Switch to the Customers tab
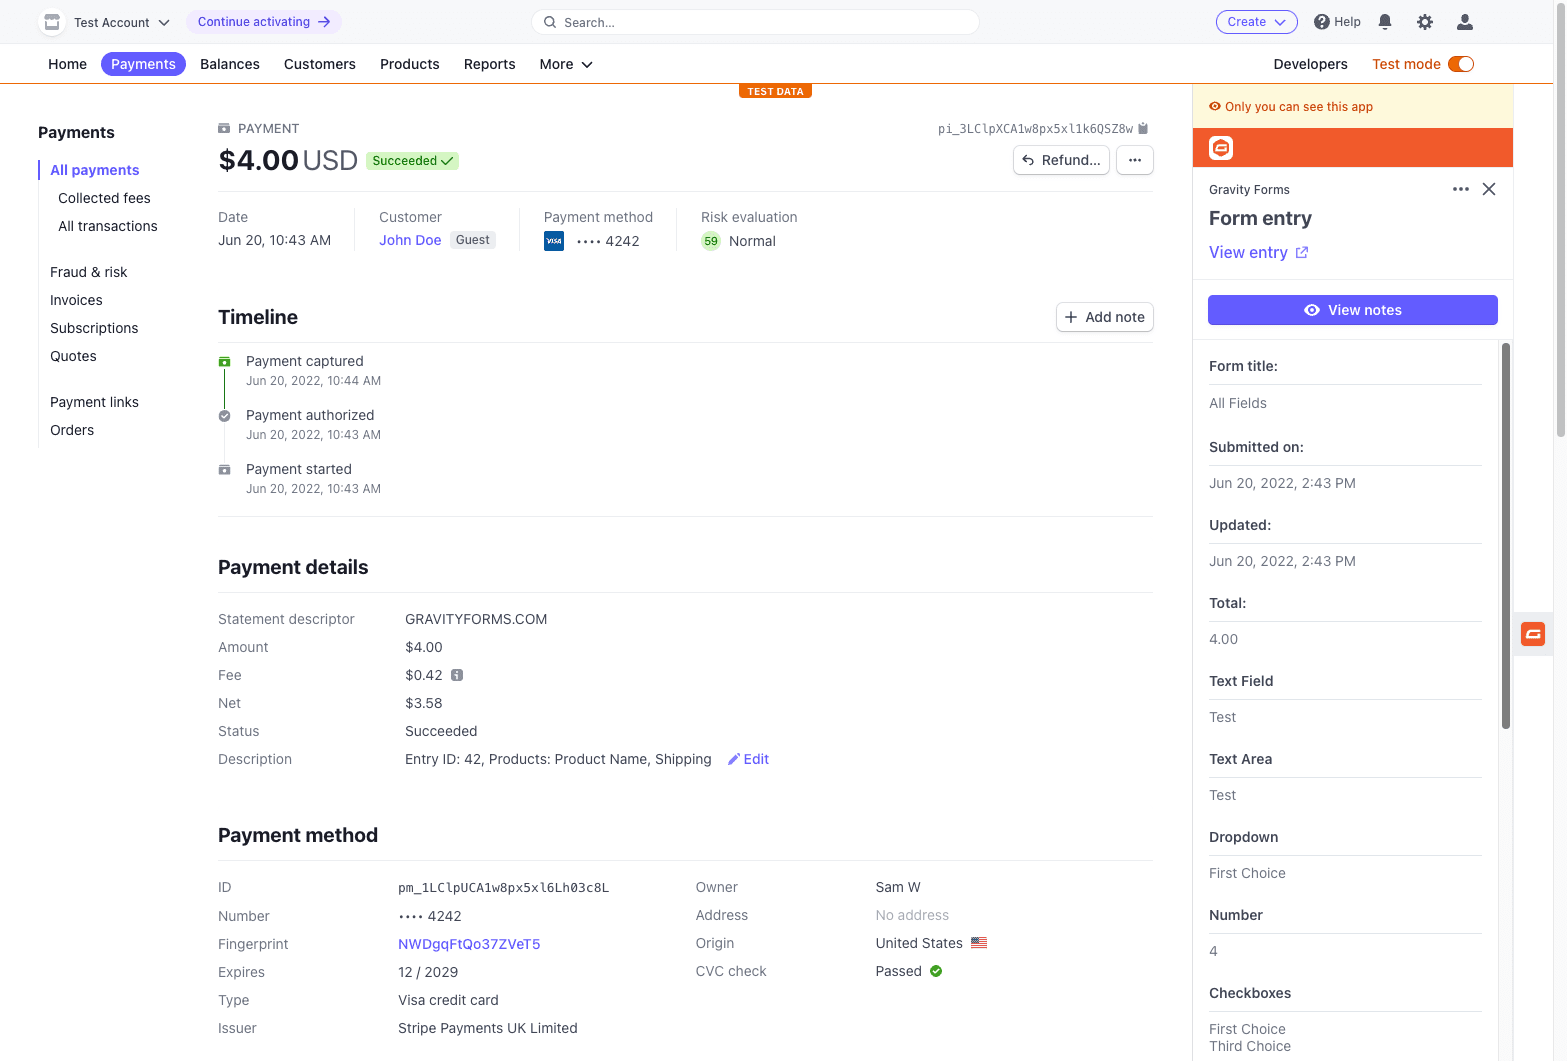This screenshot has height=1061, width=1567. 319,64
